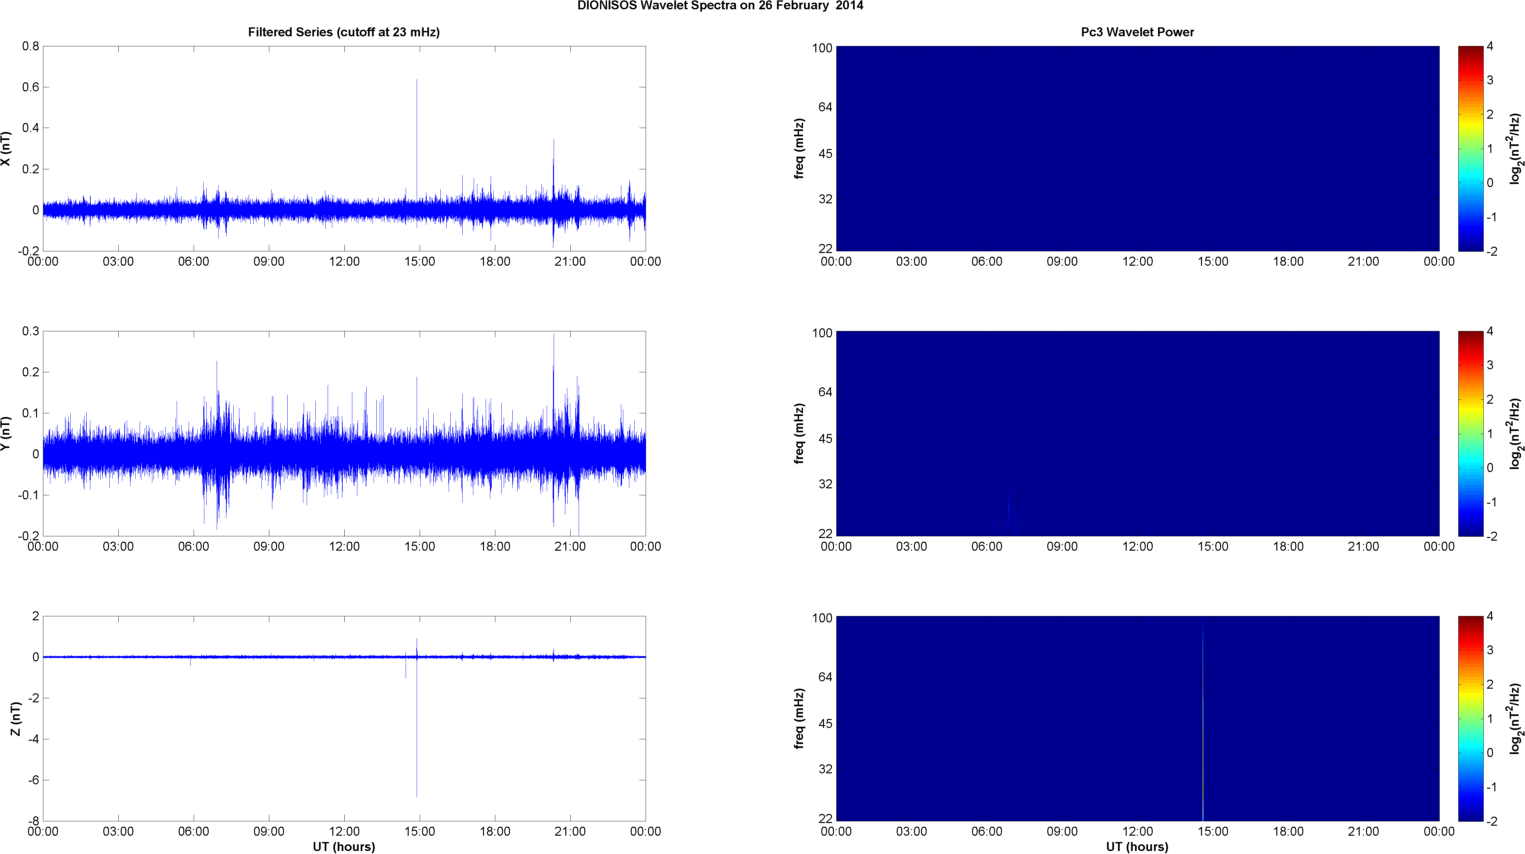The width and height of the screenshot is (1525, 854).
Task: Click the bottom spectrogram's colorbar
Action: click(x=1470, y=719)
